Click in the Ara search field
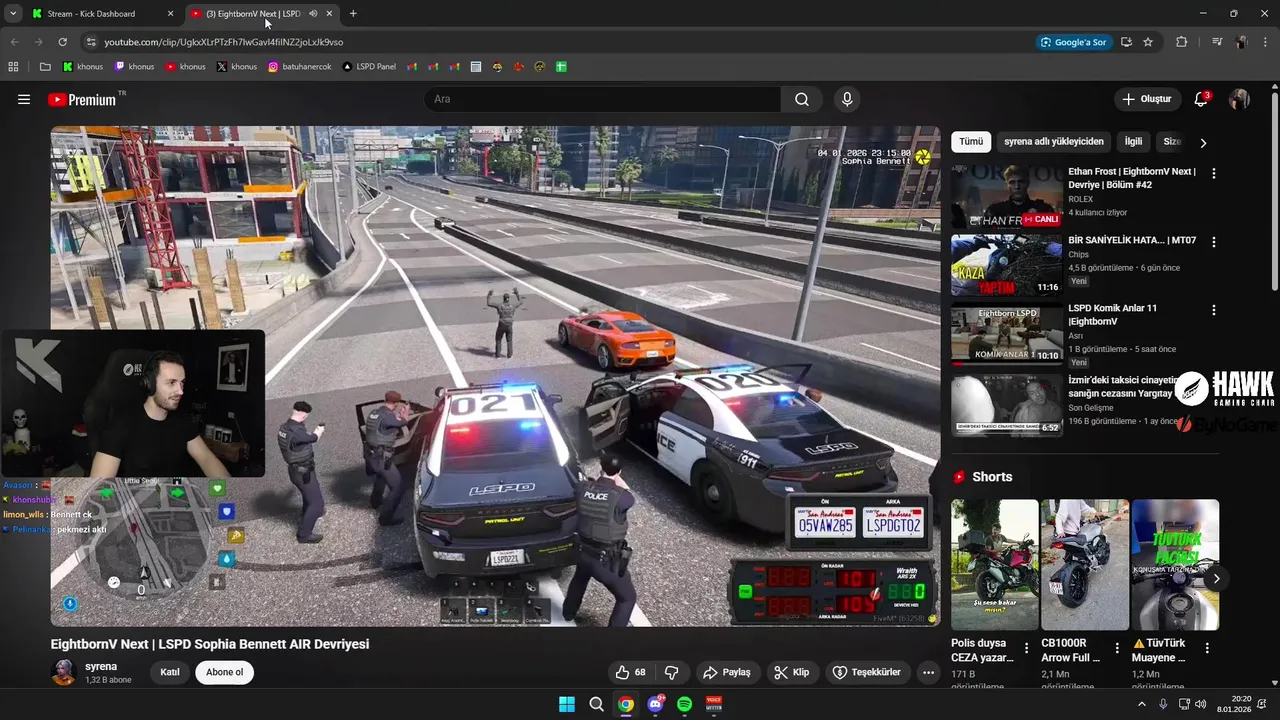 603,99
